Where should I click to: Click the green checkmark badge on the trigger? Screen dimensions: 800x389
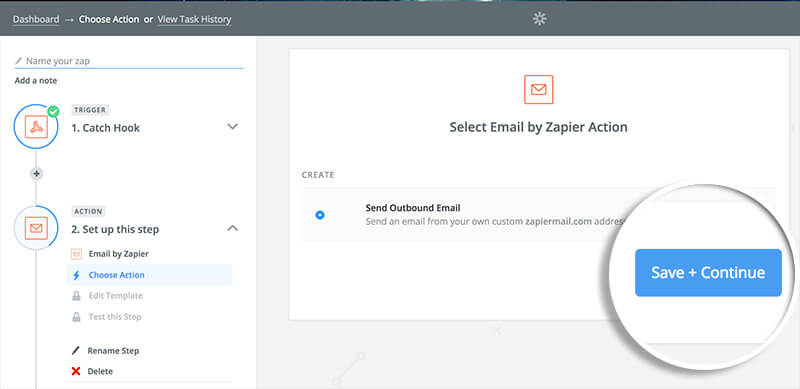point(53,111)
